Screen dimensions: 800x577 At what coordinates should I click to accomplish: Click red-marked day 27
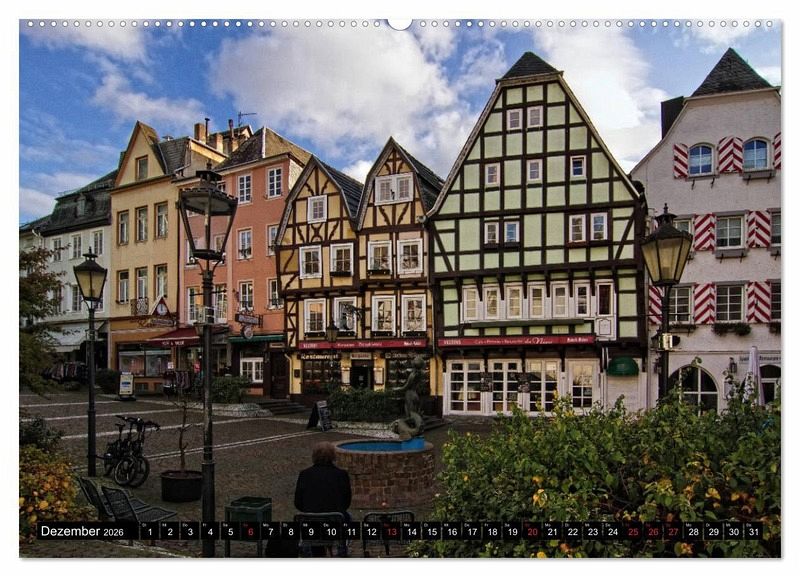tap(672, 531)
